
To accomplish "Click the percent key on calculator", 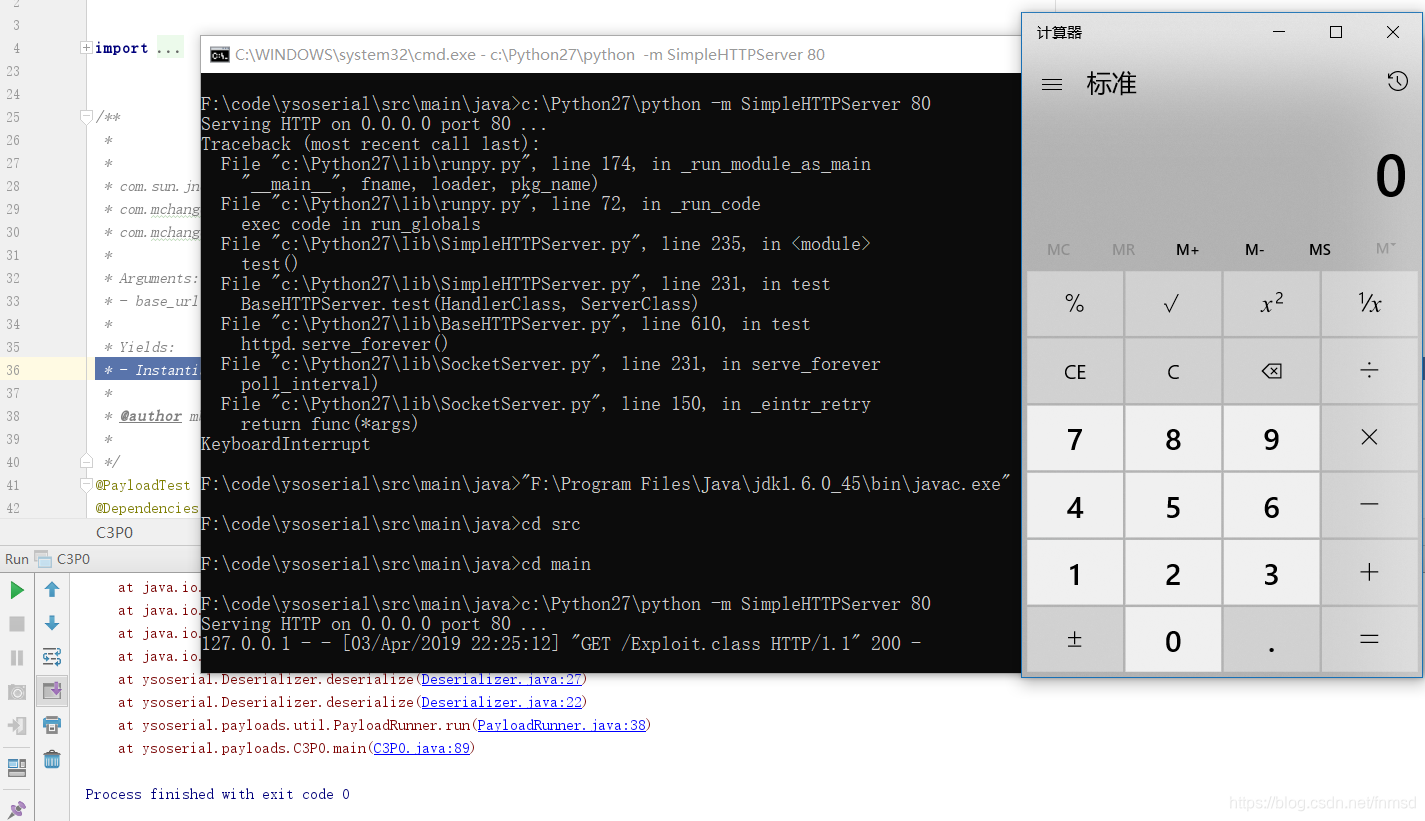I will 1075,304.
